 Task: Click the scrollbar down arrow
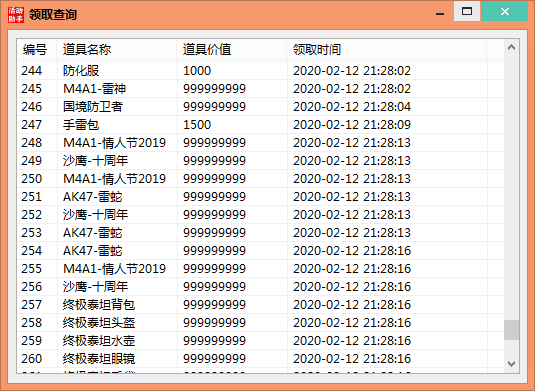[x=511, y=363]
